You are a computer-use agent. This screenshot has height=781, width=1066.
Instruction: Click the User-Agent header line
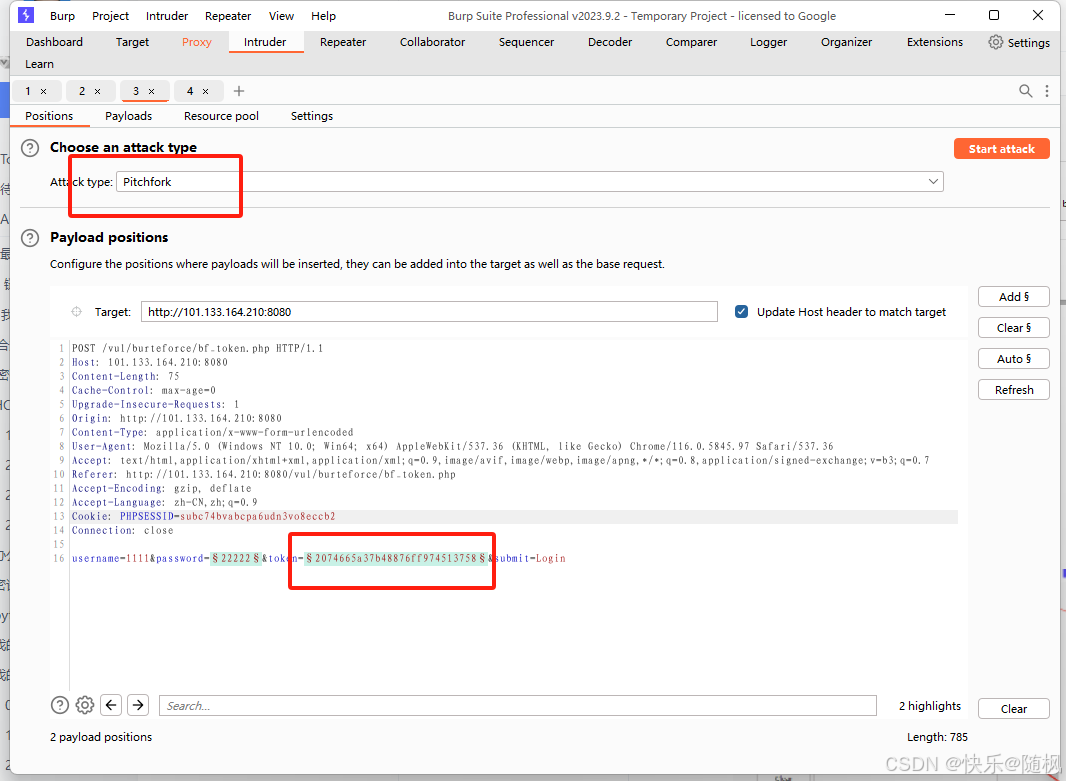pyautogui.click(x=452, y=446)
